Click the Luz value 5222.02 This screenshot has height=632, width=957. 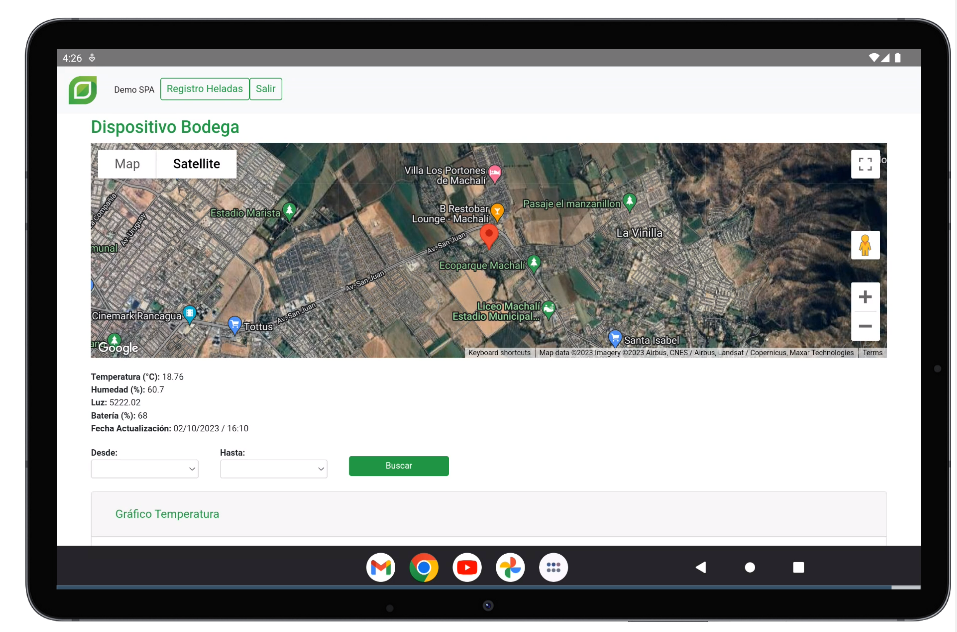pos(125,403)
